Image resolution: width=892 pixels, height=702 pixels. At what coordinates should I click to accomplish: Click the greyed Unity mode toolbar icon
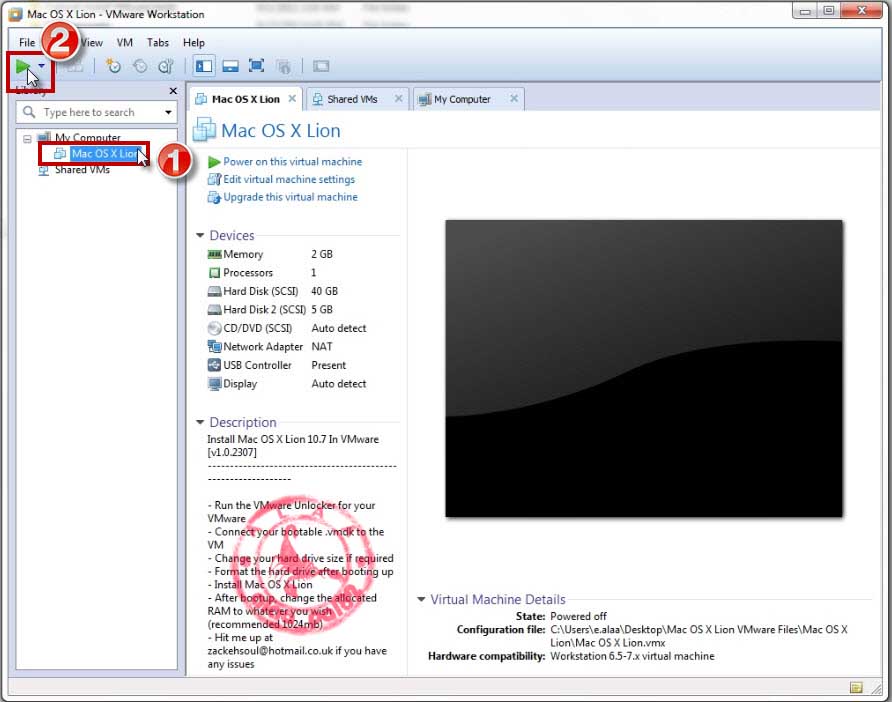pyautogui.click(x=283, y=67)
